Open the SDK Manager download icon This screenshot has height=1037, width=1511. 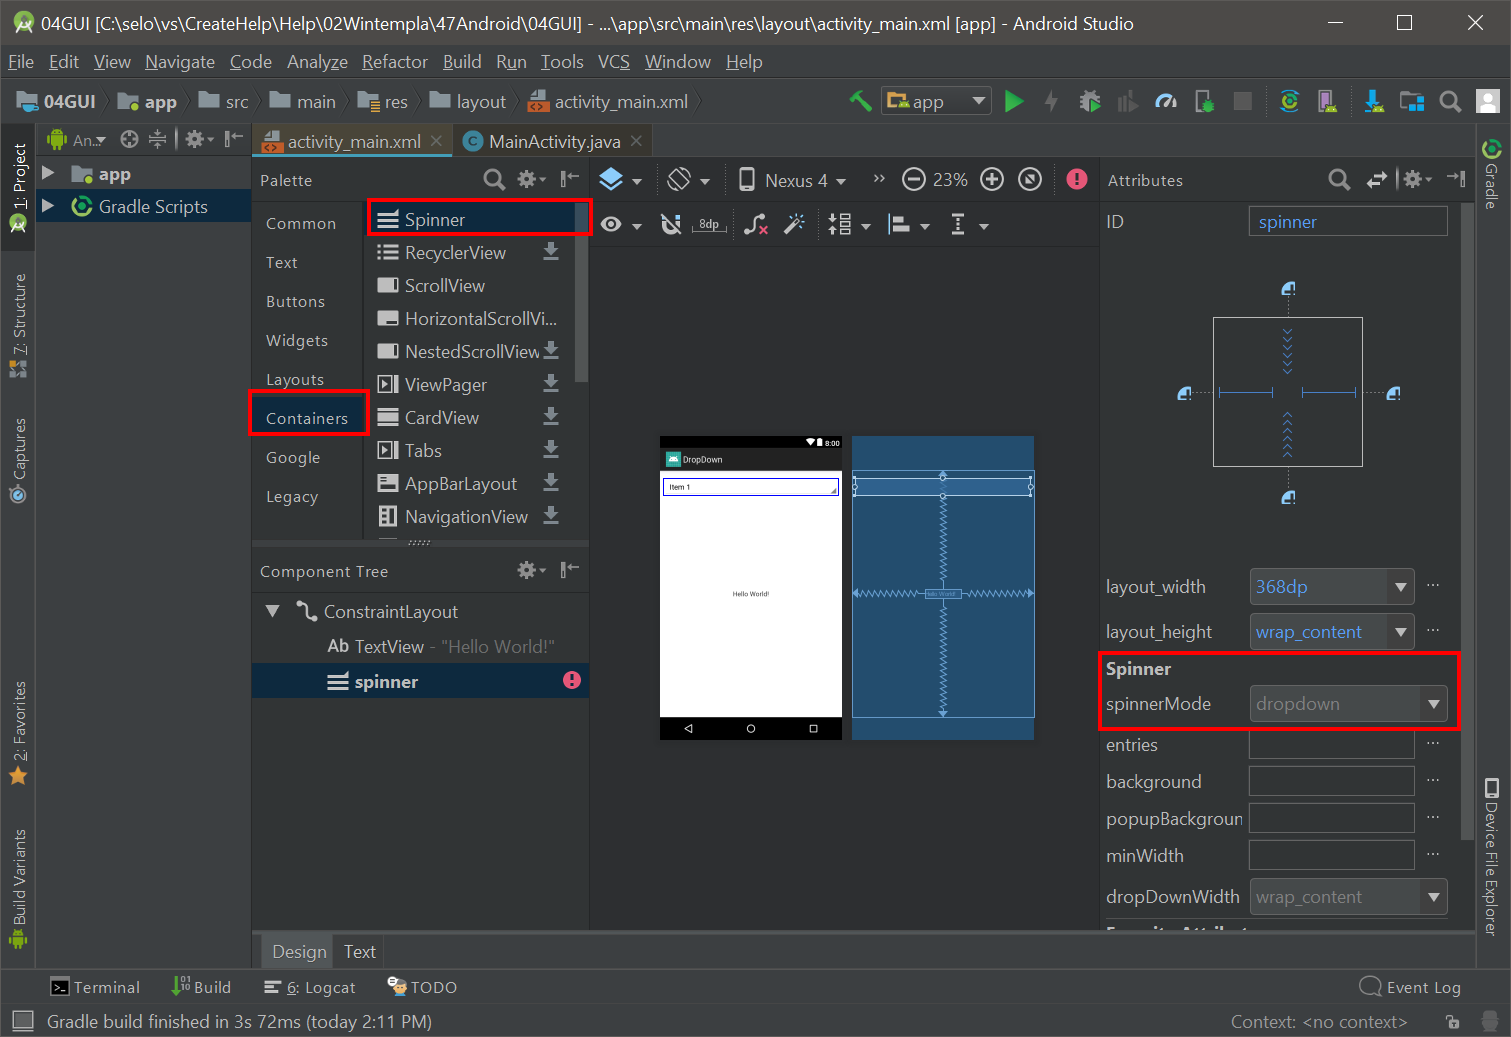[x=1374, y=101]
